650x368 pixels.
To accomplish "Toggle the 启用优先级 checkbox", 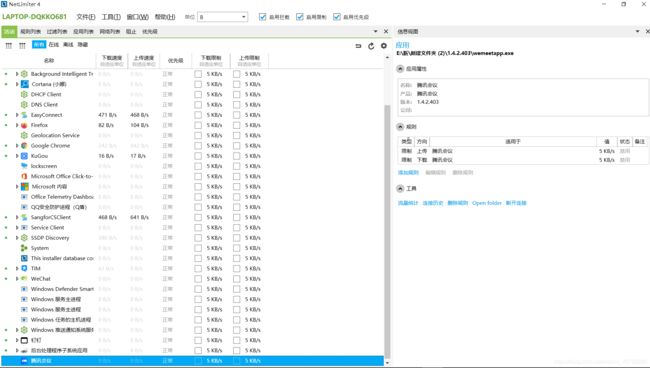I will (337, 17).
